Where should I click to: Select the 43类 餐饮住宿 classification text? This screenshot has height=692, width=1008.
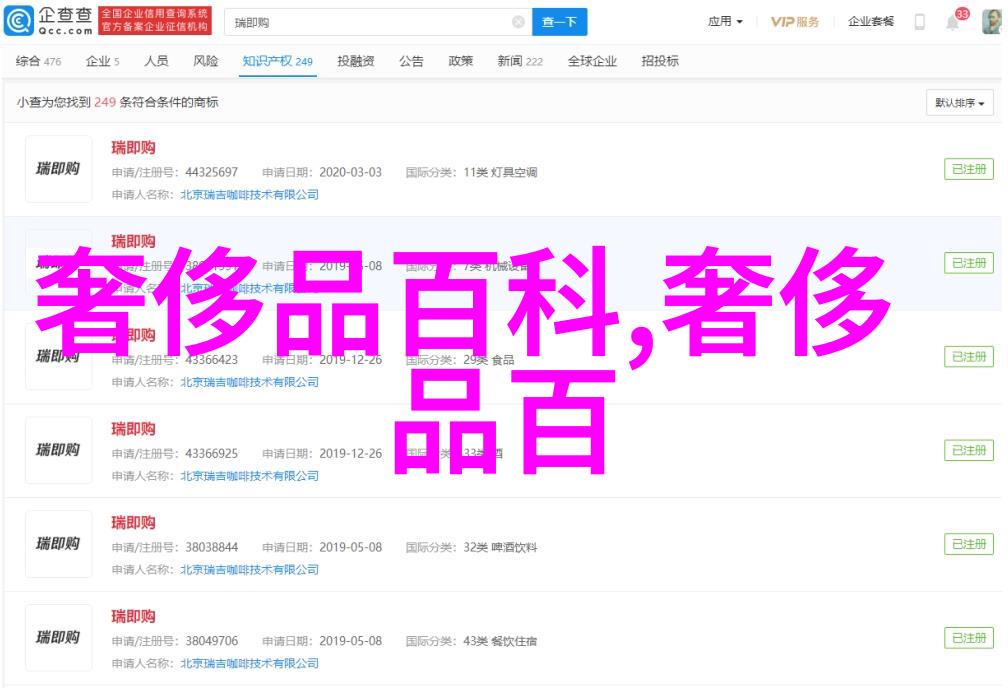500,642
